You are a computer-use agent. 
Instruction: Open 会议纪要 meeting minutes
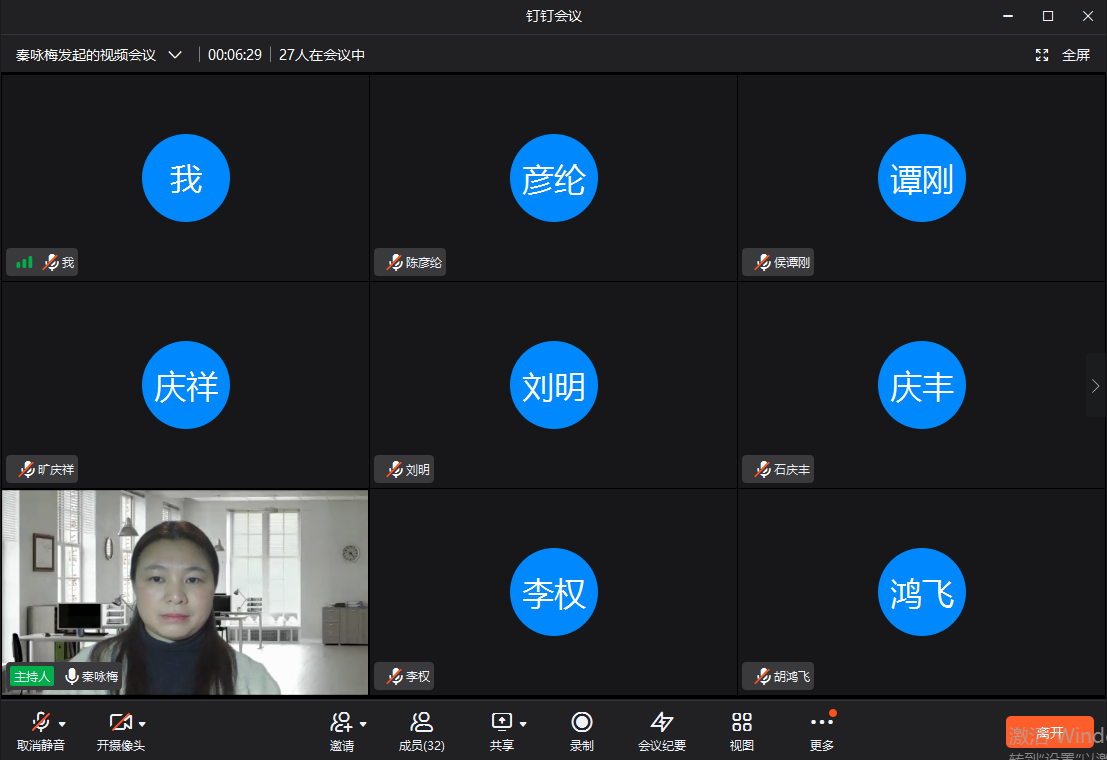coord(662,723)
